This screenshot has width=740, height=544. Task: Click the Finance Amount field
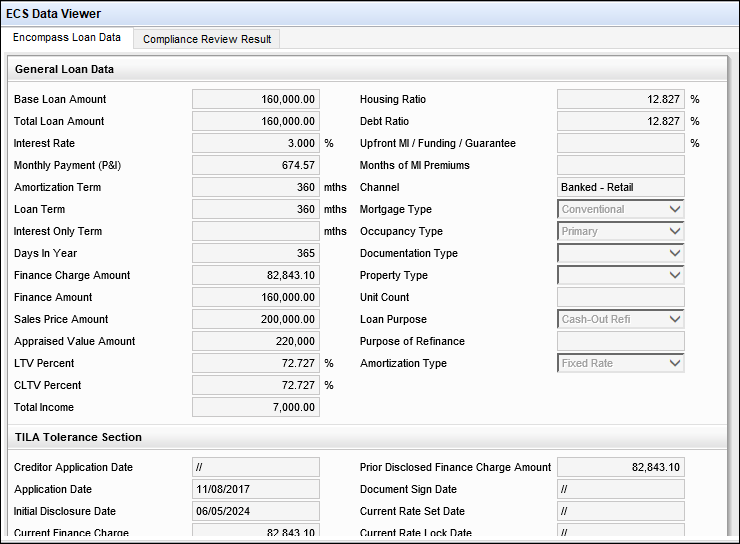tap(256, 297)
